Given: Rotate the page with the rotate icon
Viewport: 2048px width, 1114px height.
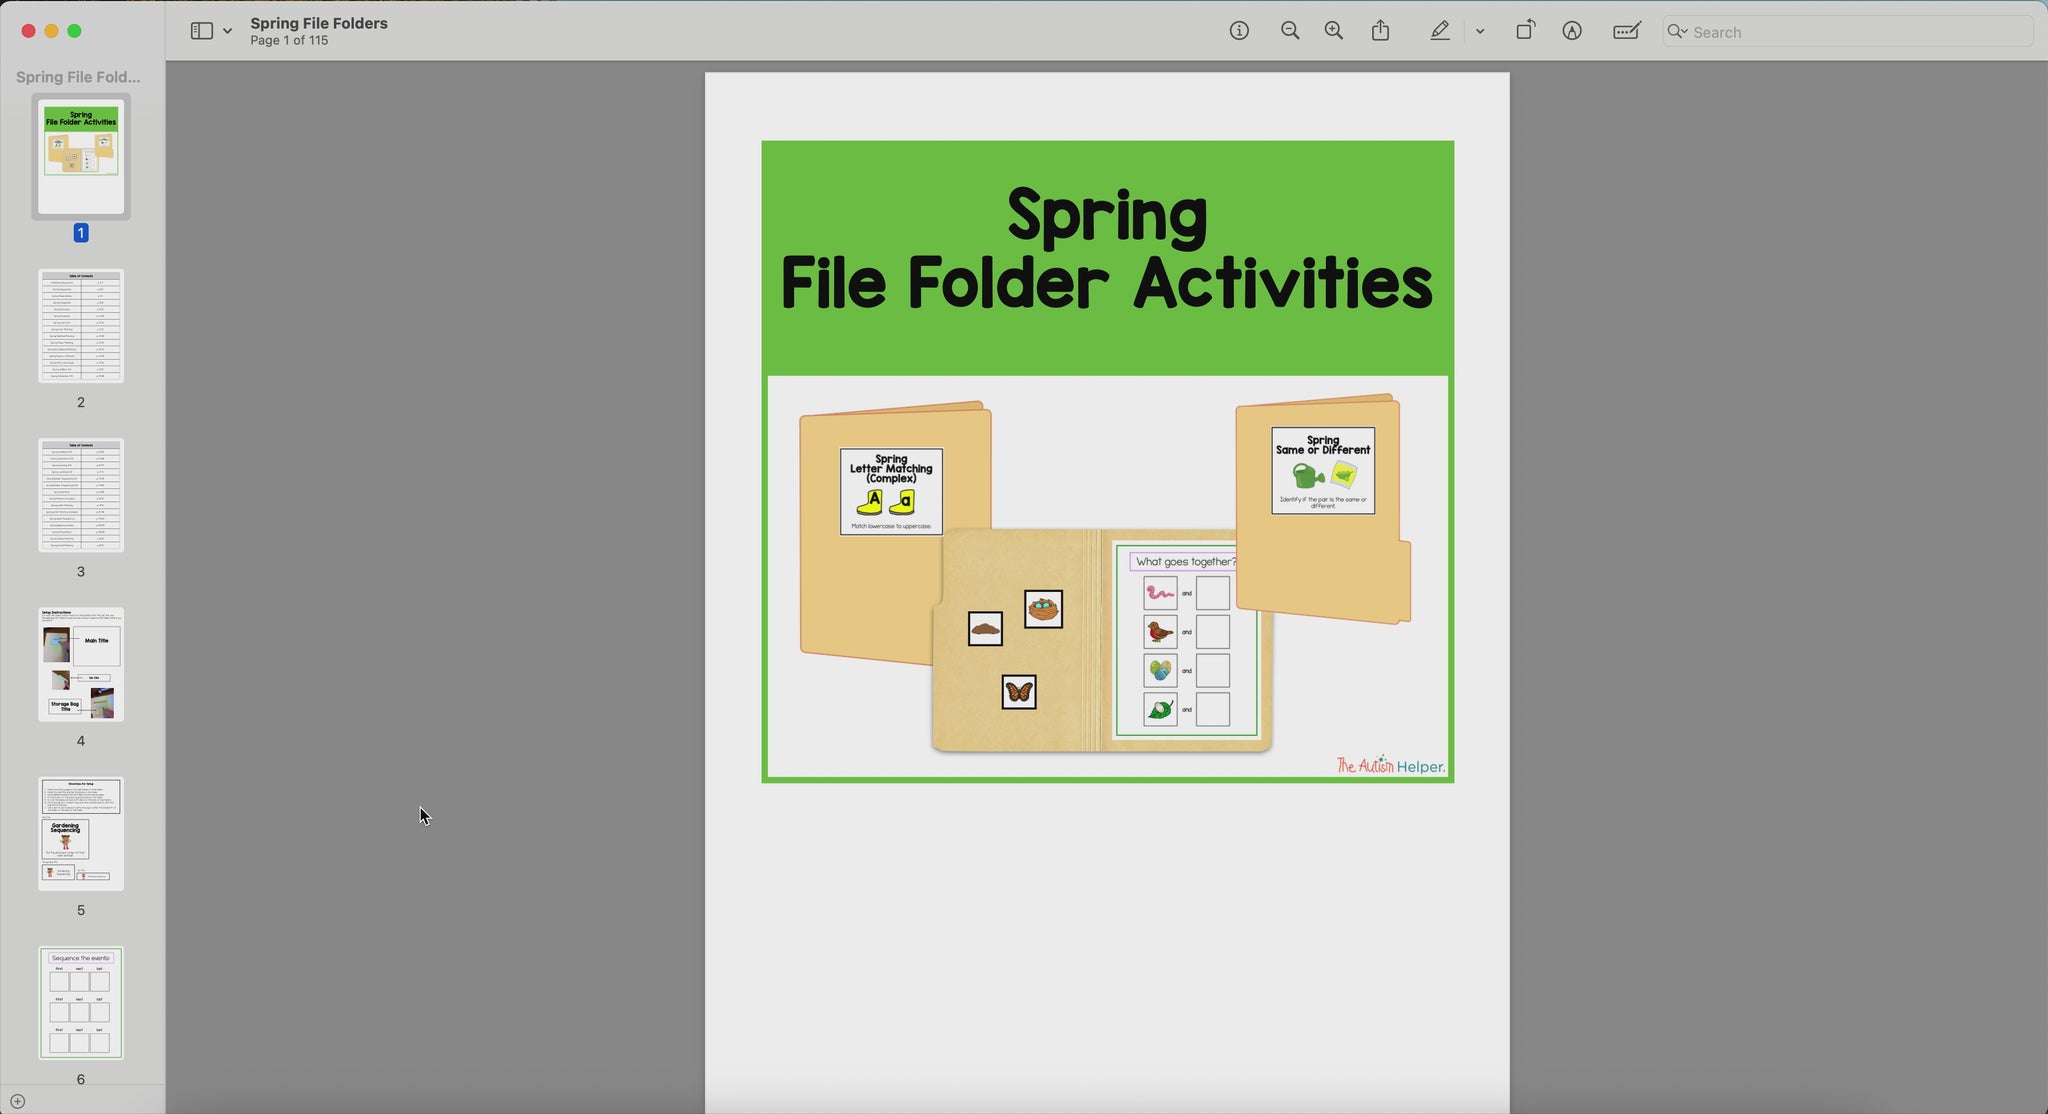Looking at the screenshot, I should click(1525, 31).
